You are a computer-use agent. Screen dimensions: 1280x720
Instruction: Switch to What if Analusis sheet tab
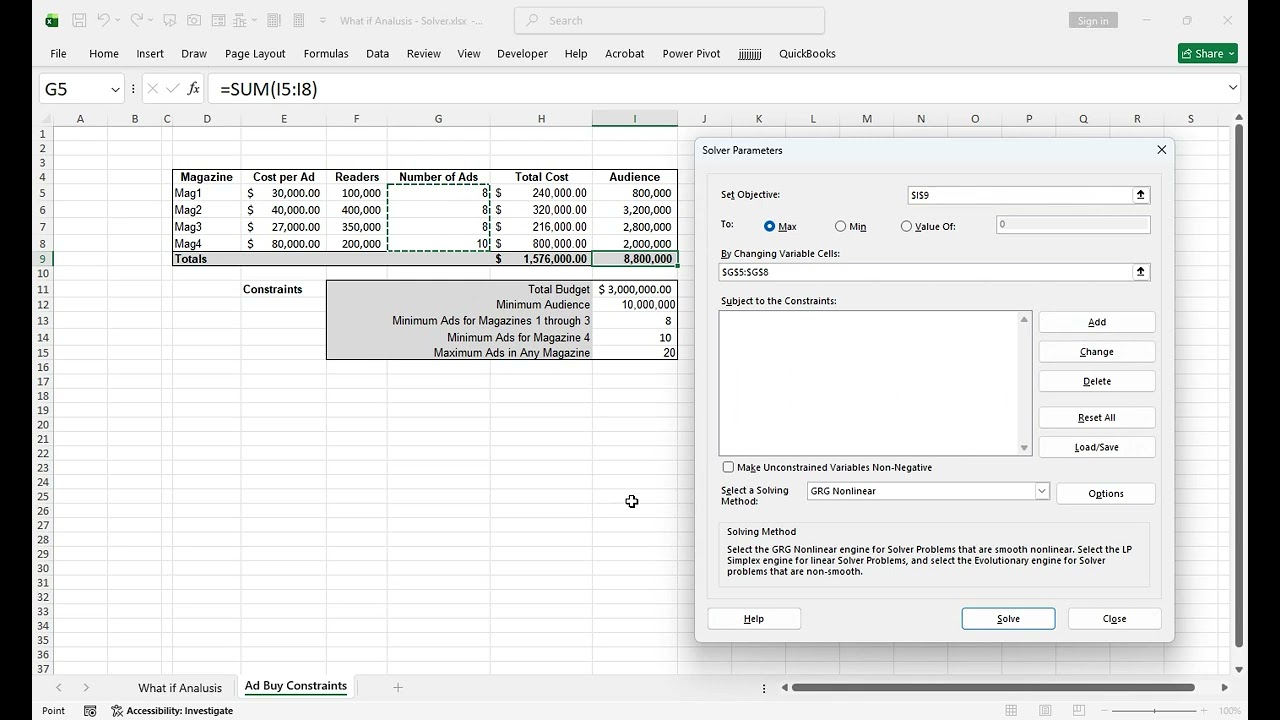(180, 688)
